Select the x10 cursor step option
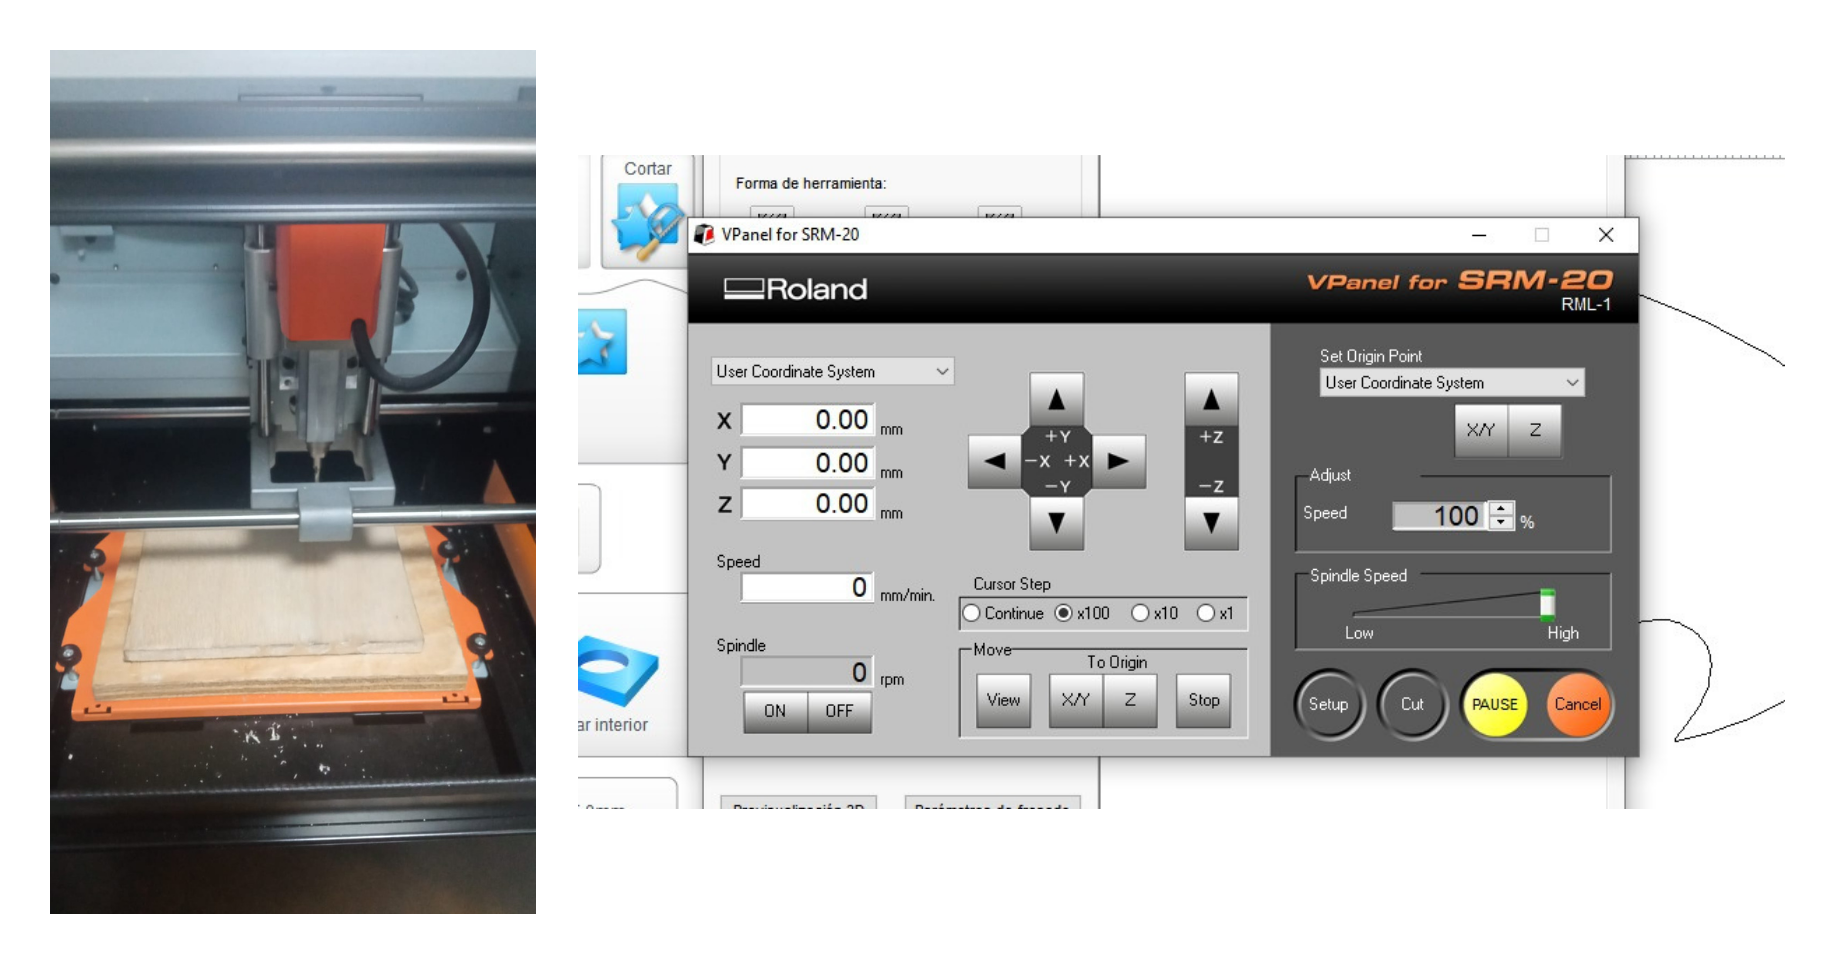 [x=1140, y=613]
